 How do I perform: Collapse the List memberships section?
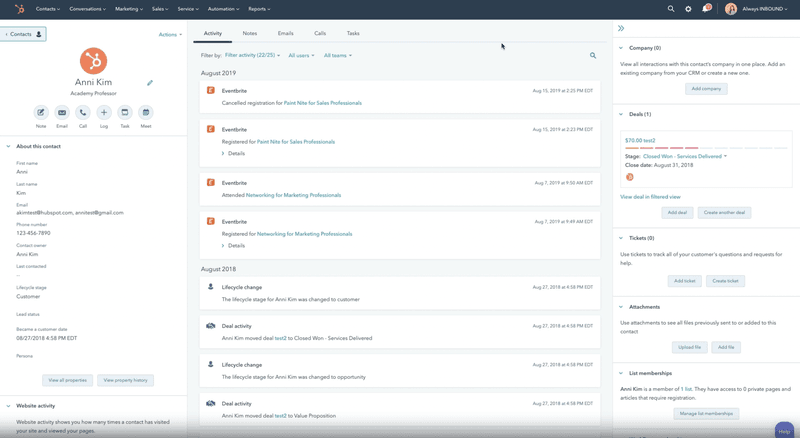tap(621, 373)
